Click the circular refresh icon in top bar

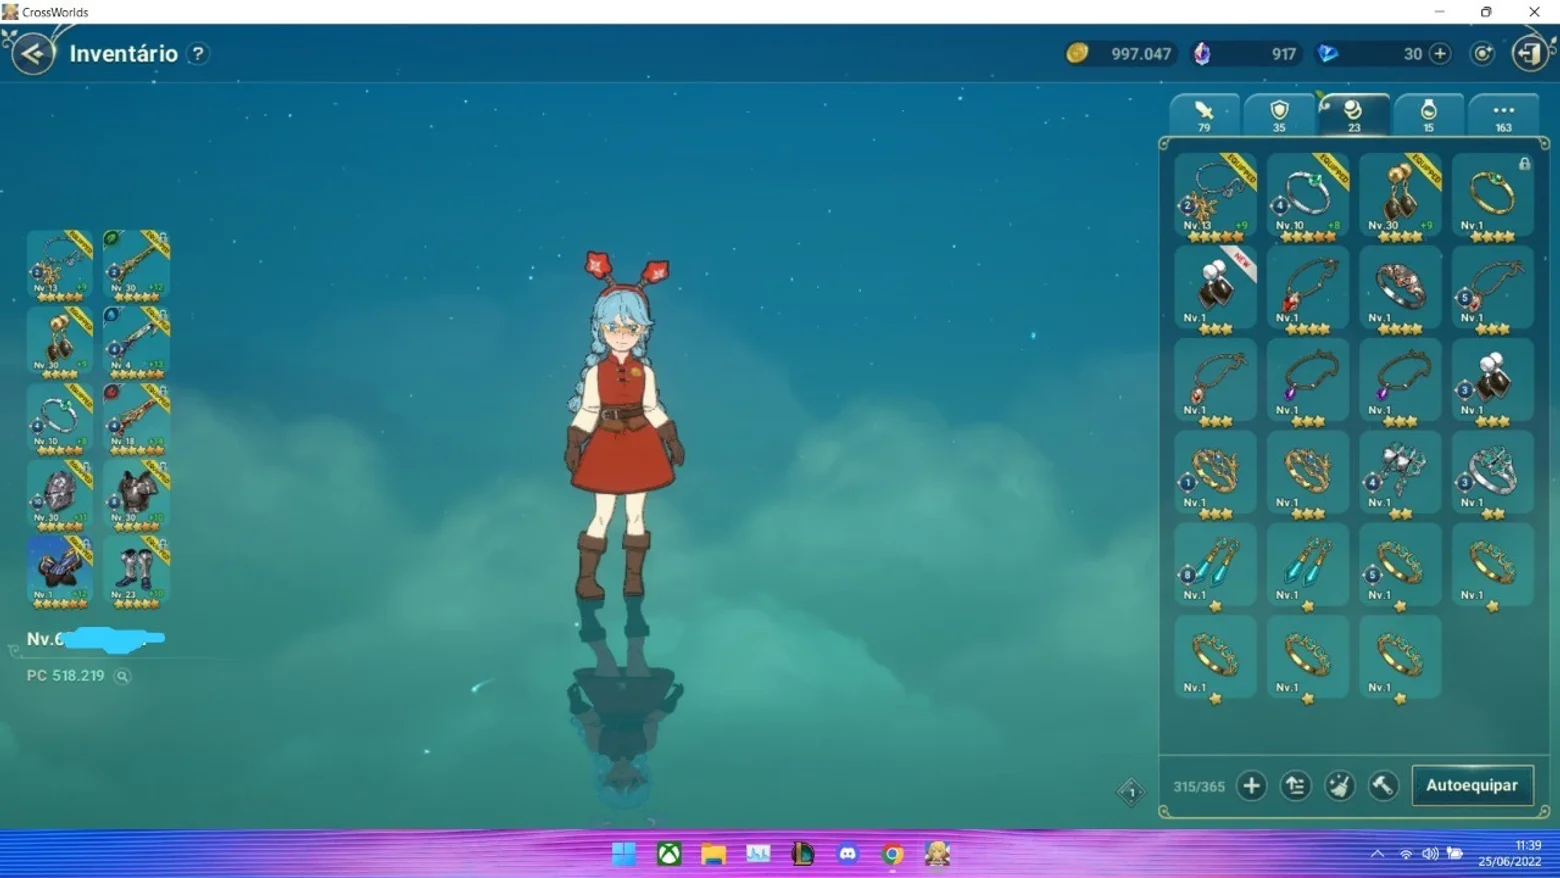tap(1483, 54)
